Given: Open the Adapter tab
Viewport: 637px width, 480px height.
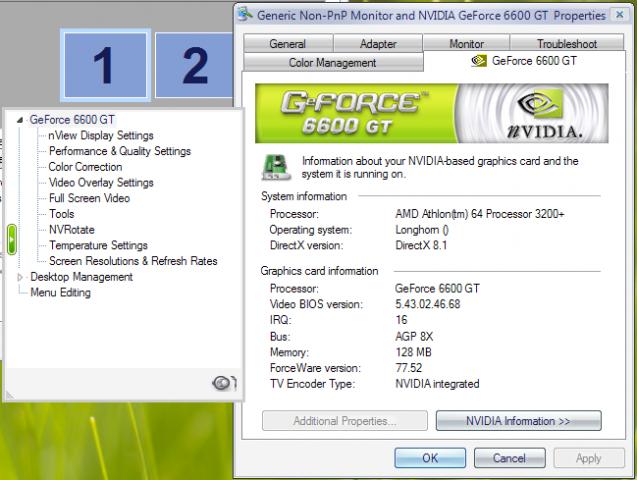Looking at the screenshot, I should 378,43.
